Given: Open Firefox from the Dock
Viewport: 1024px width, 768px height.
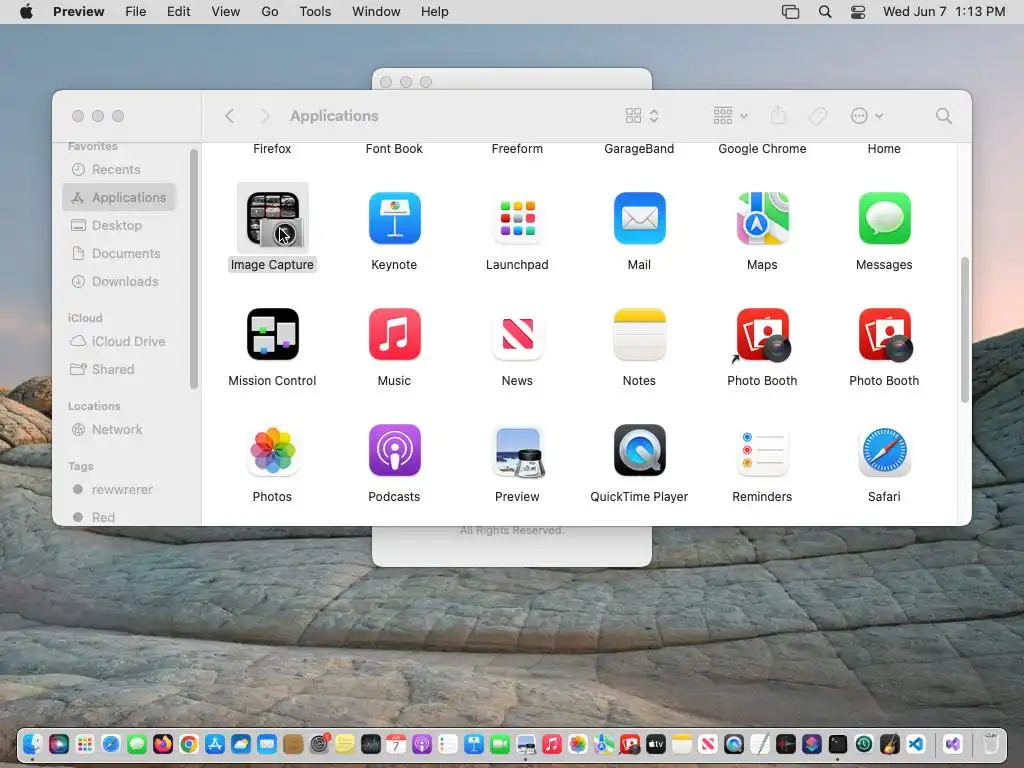Looking at the screenshot, I should (163, 744).
